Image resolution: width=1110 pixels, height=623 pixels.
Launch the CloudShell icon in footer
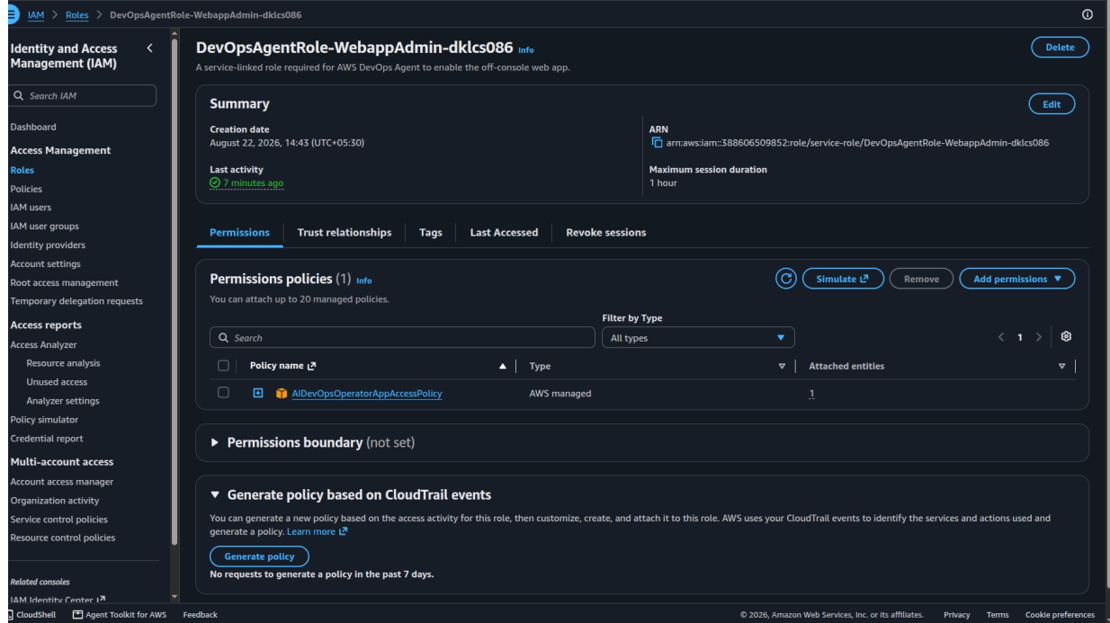click(x=10, y=615)
